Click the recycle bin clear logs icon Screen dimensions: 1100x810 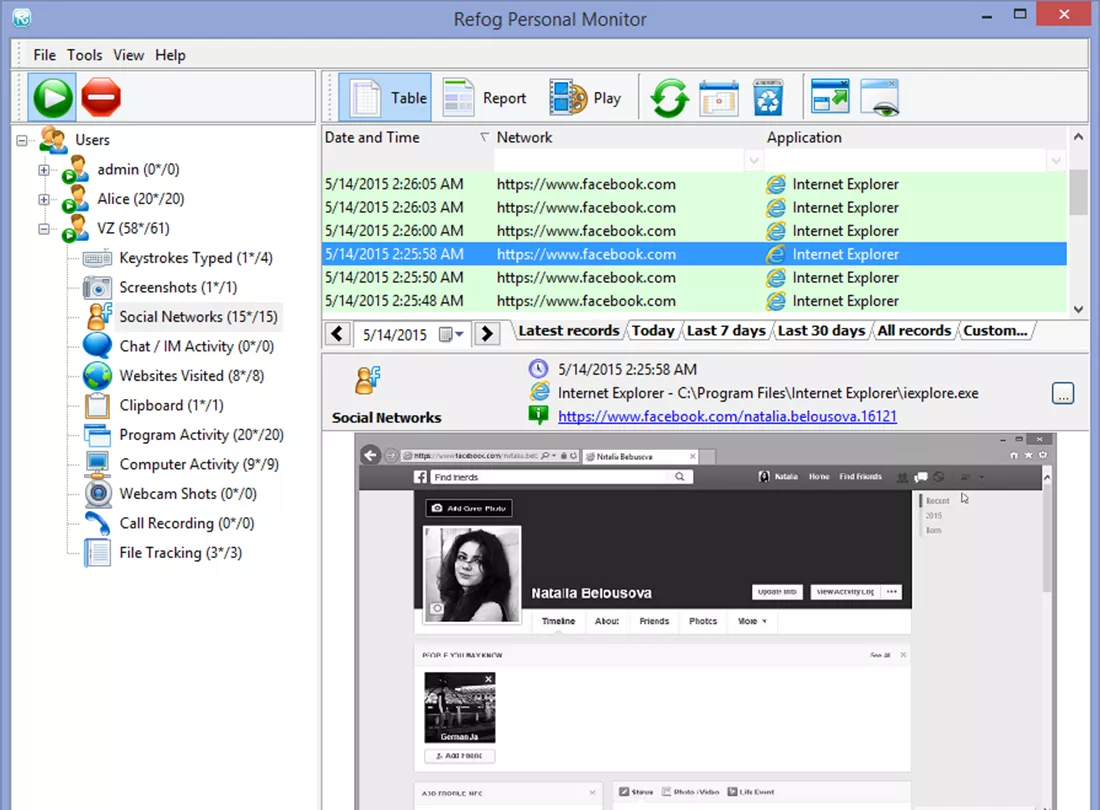click(x=768, y=97)
